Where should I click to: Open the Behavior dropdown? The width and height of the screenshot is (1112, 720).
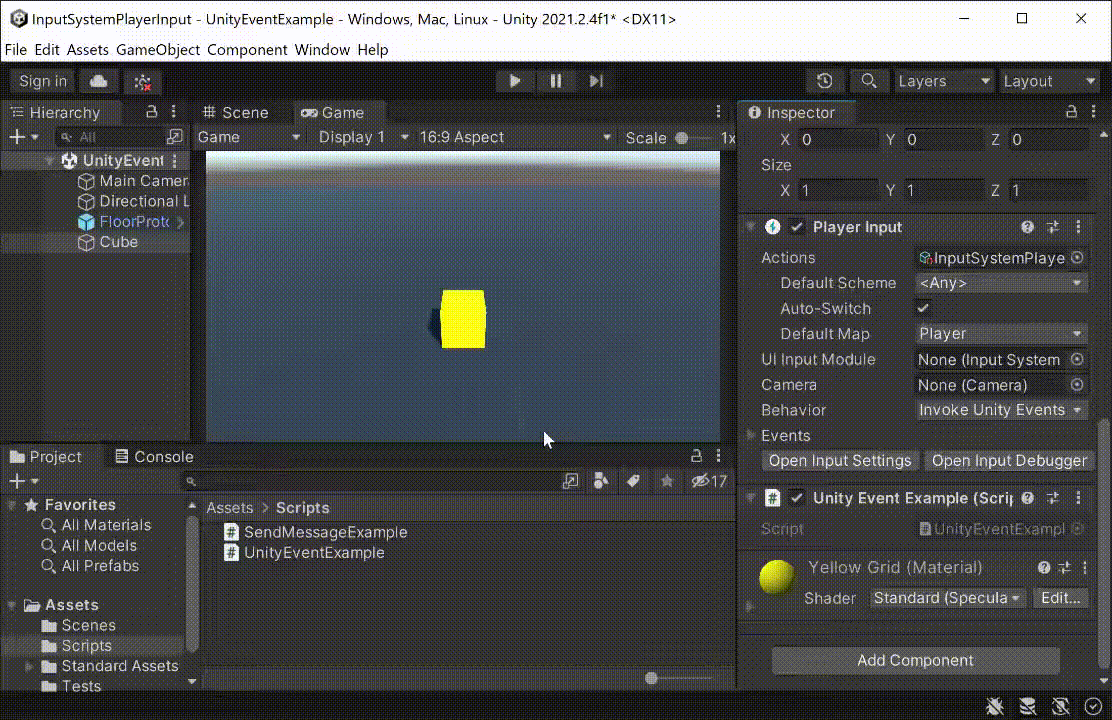pyautogui.click(x=1001, y=410)
